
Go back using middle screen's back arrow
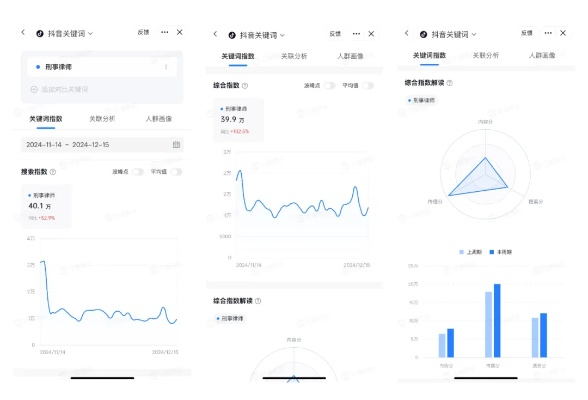click(x=215, y=34)
